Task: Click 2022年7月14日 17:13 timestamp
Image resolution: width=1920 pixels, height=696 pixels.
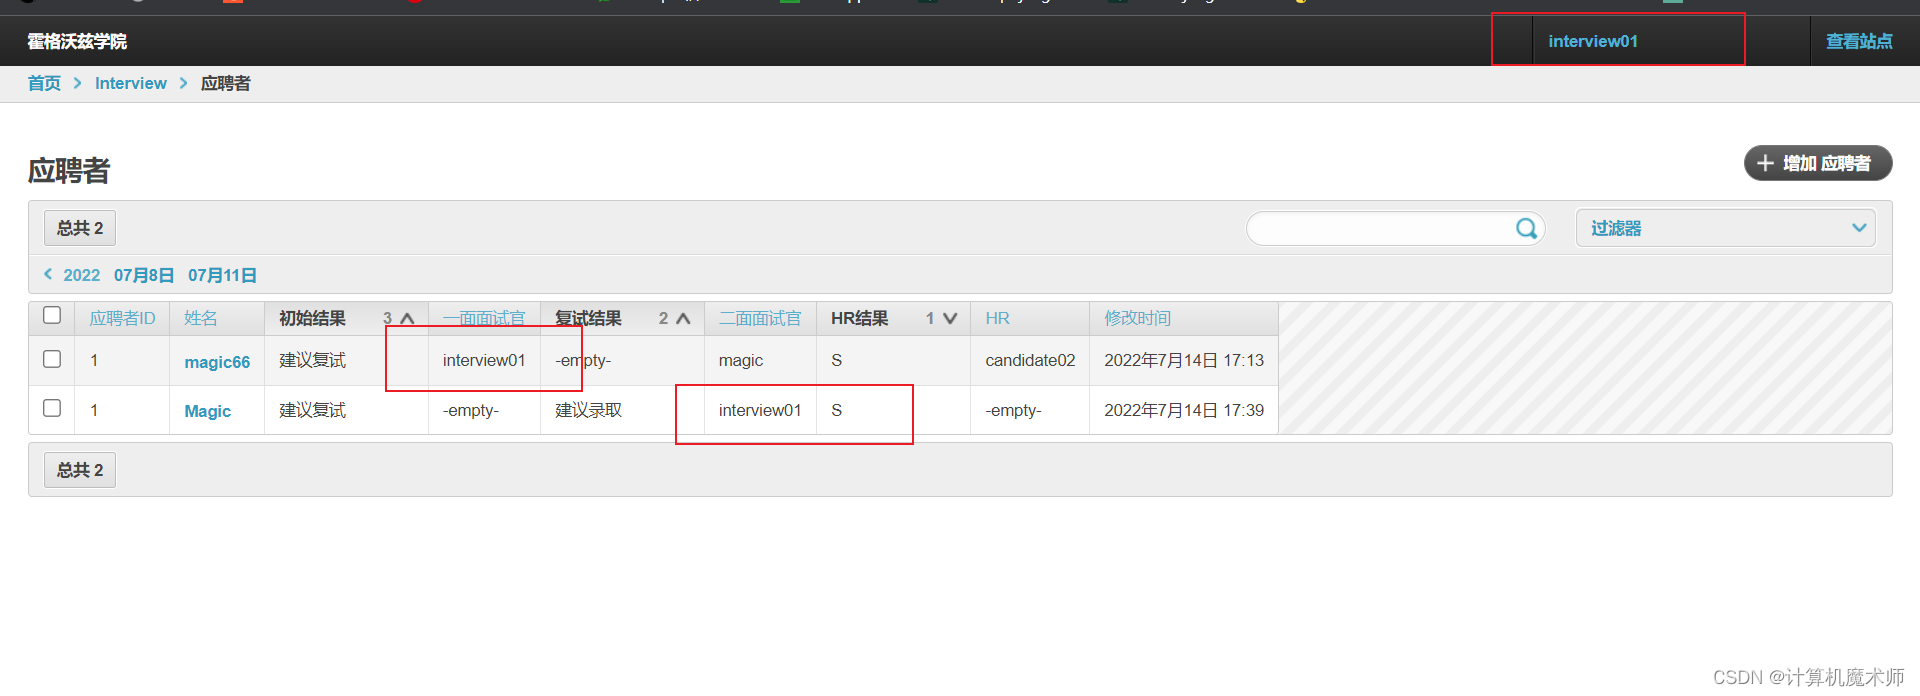Action: [1184, 360]
